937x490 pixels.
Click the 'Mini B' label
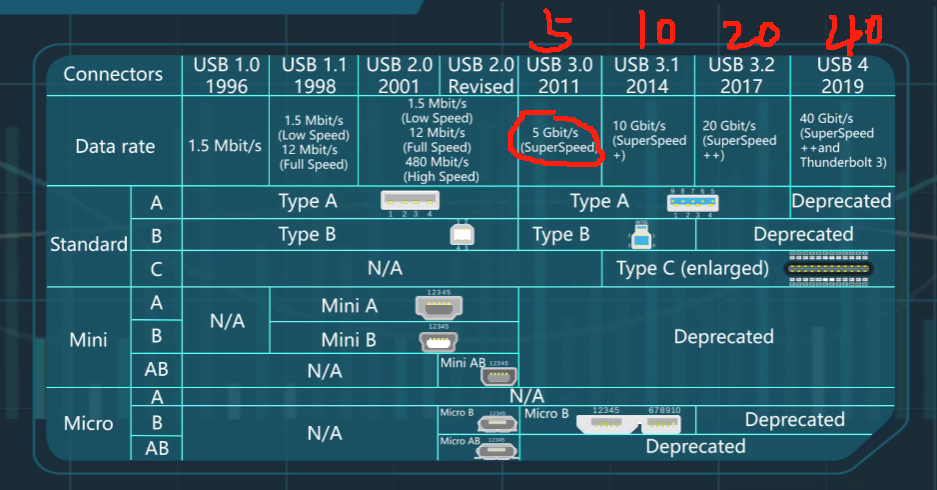pyautogui.click(x=348, y=340)
